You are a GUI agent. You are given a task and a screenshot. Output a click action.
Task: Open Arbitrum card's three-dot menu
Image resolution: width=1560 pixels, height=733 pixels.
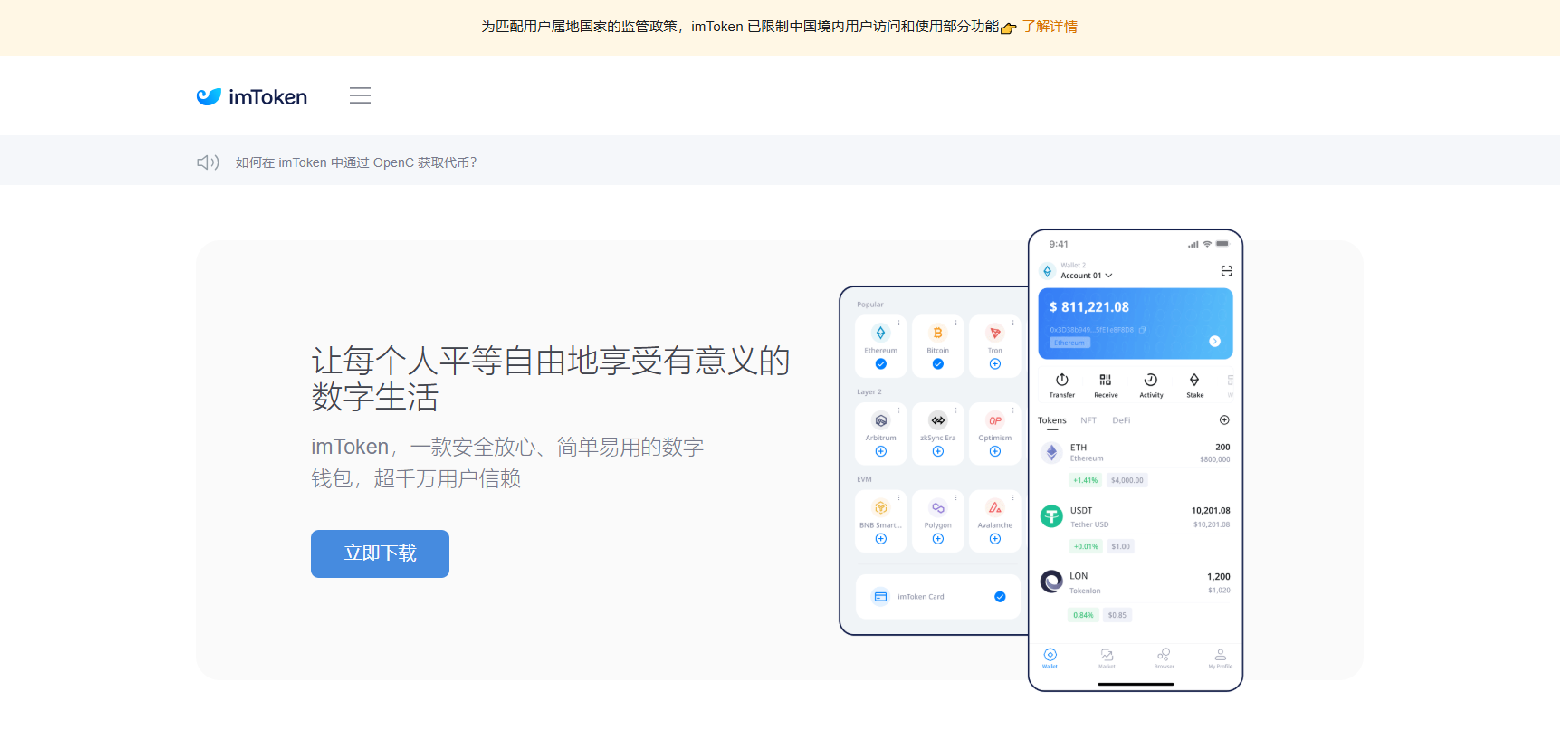pyautogui.click(x=899, y=409)
